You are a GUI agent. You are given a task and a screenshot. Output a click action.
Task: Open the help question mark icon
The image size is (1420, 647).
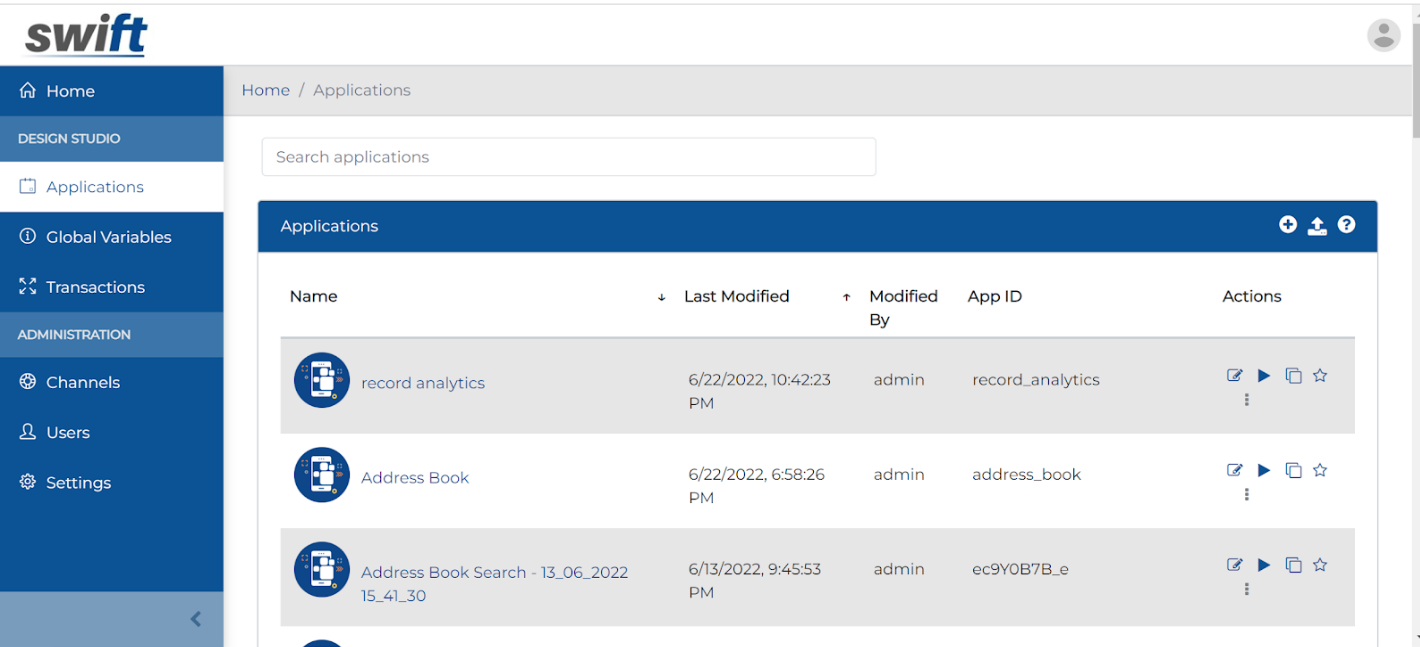click(1347, 225)
